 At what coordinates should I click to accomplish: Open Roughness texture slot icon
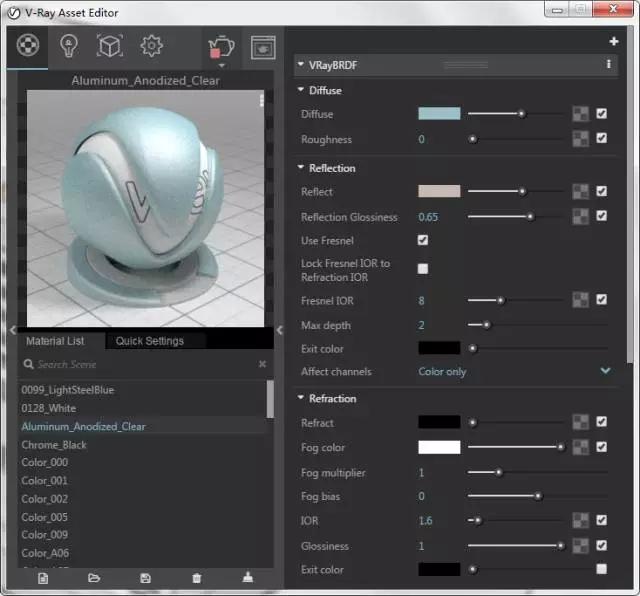[580, 139]
